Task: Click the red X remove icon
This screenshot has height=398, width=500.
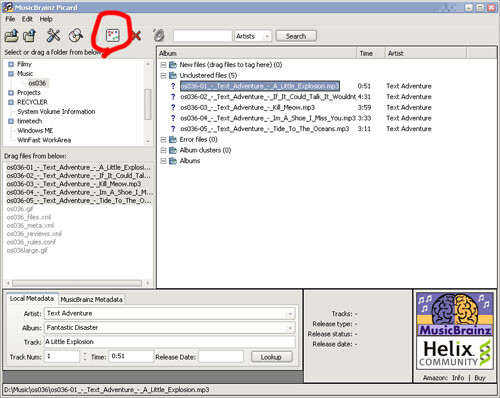Action: click(x=136, y=36)
